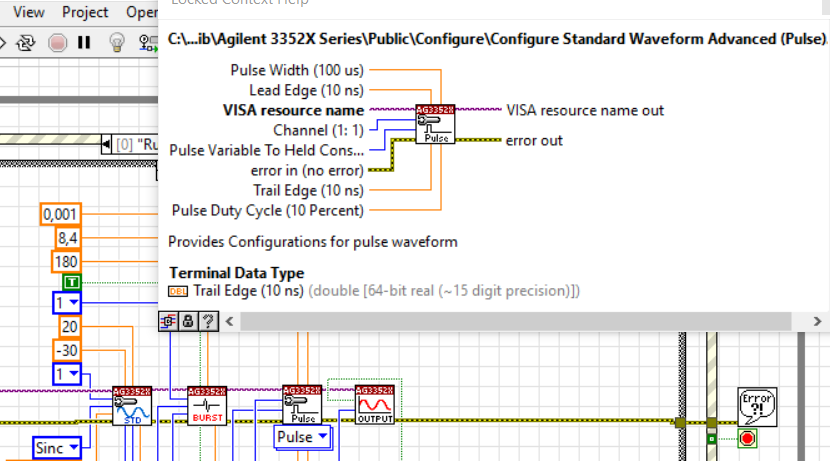Select the numeric constant -30
830x461 pixels.
coord(67,350)
